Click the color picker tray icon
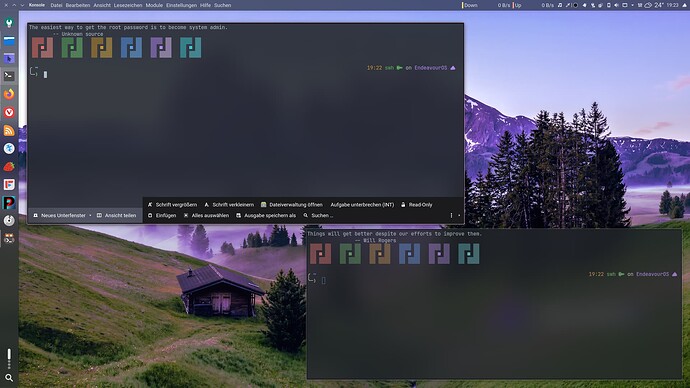This screenshot has width=690, height=388. coord(568,5)
